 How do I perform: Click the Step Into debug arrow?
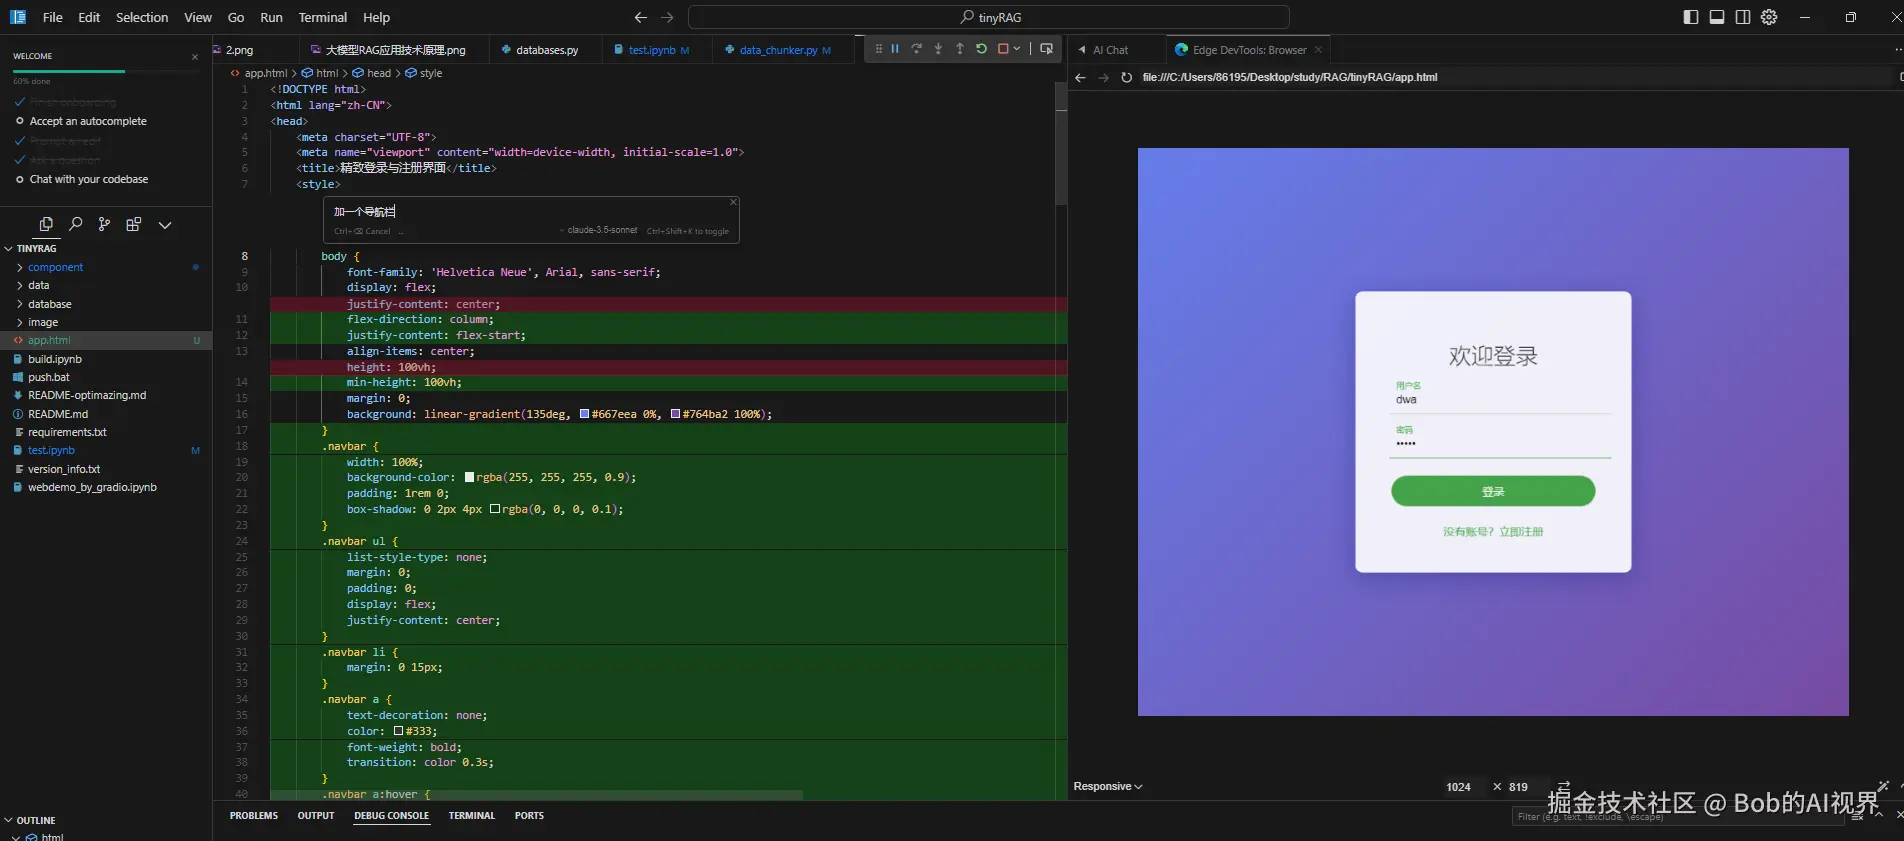tap(938, 48)
